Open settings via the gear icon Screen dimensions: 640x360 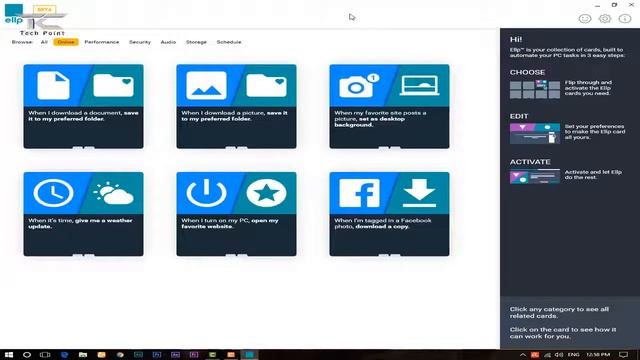click(604, 18)
